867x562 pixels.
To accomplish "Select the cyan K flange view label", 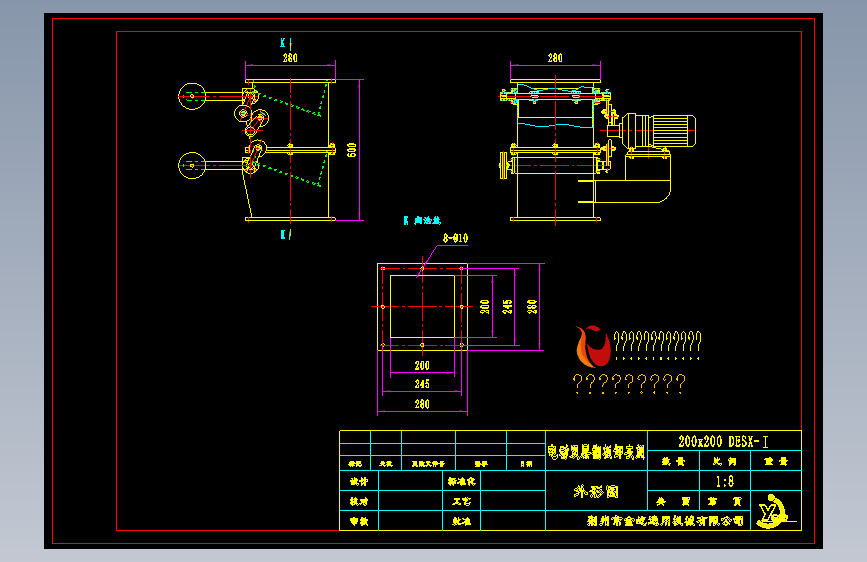I will [x=422, y=221].
